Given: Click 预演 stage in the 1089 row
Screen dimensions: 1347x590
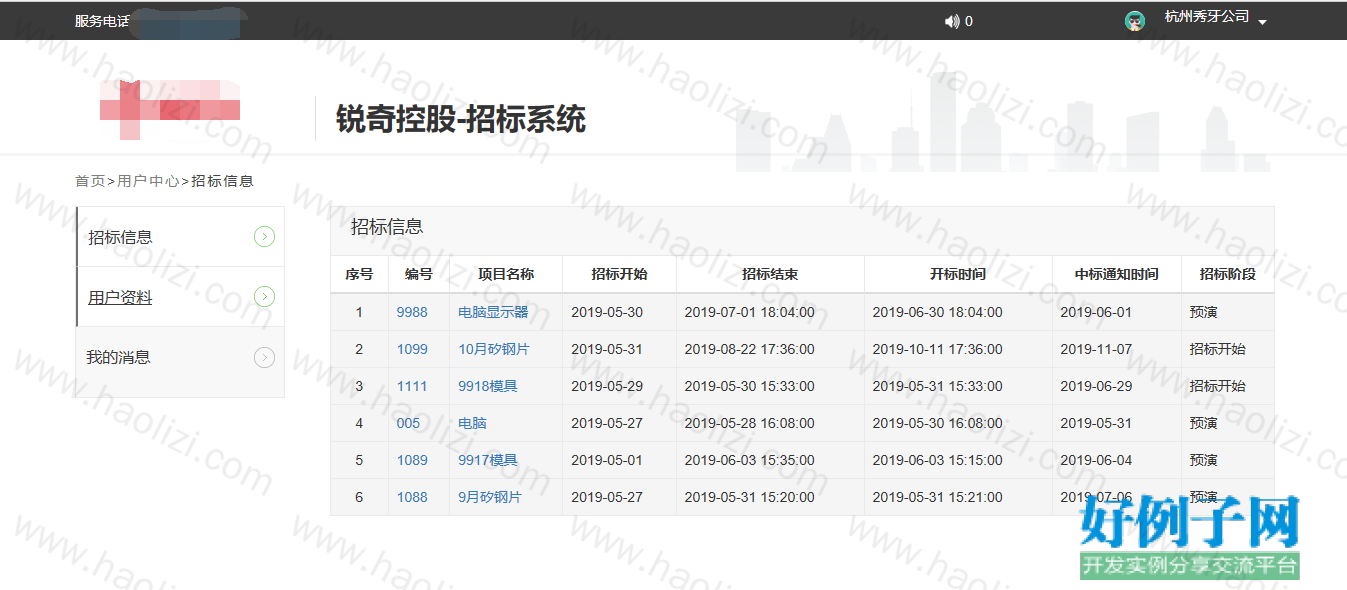Looking at the screenshot, I should pyautogui.click(x=1203, y=460).
